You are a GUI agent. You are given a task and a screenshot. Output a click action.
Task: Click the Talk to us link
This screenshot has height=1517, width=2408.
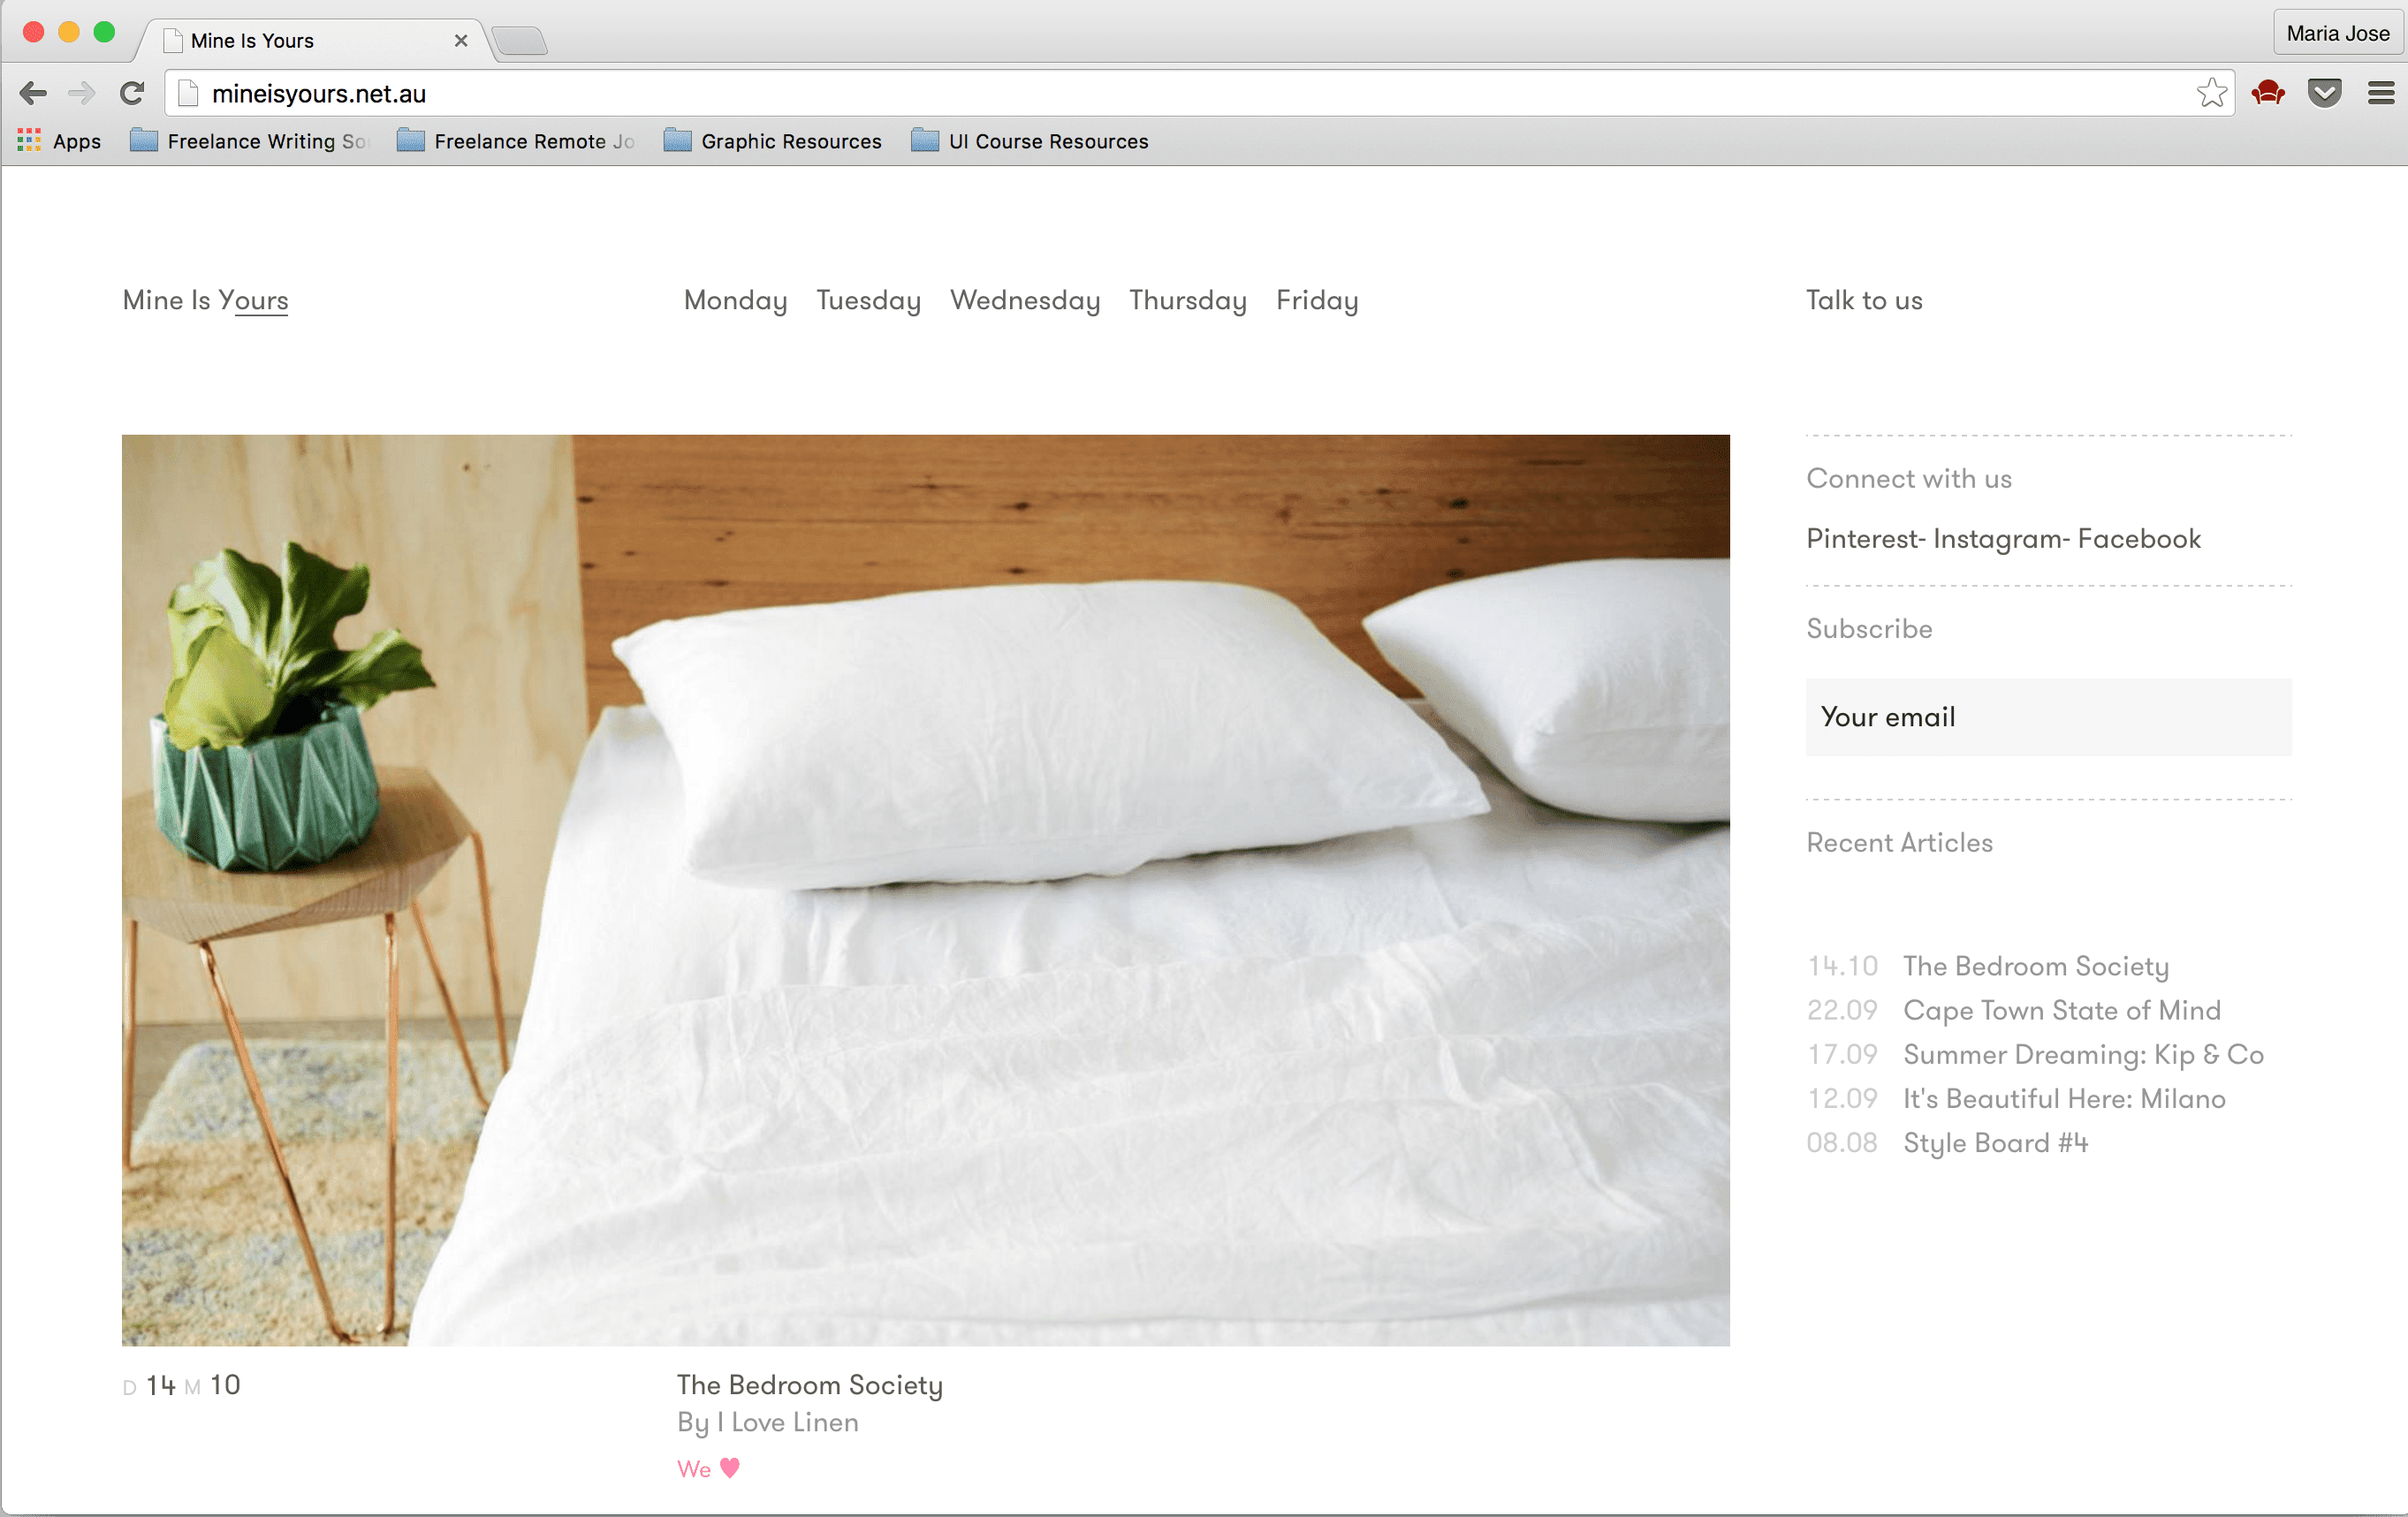[x=1863, y=300]
